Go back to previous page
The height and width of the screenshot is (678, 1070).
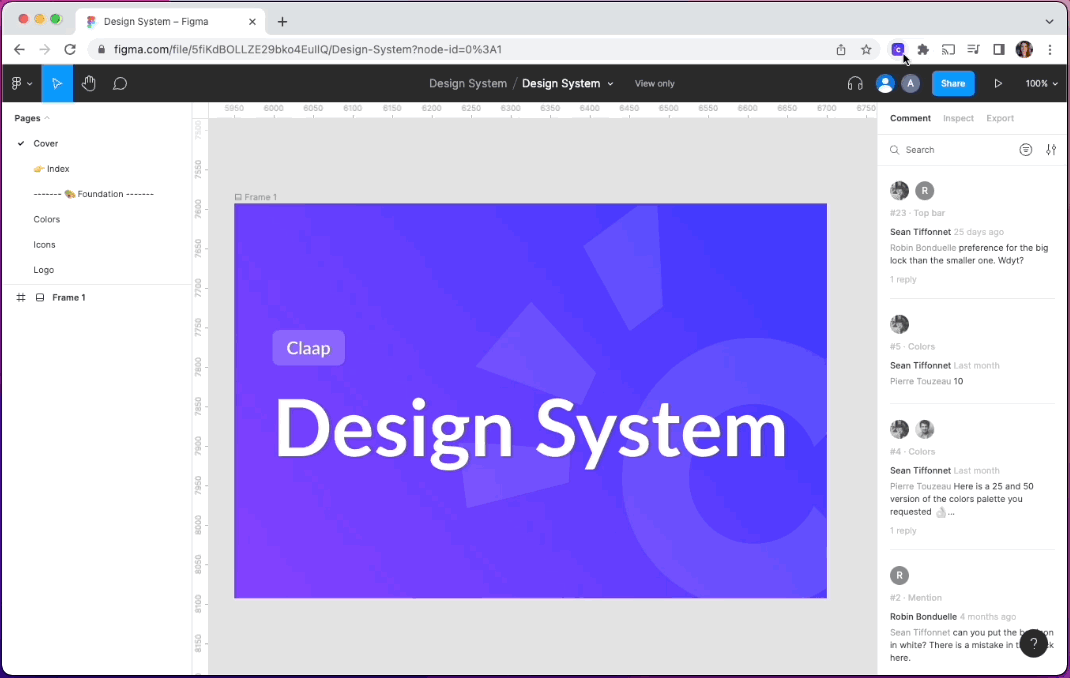19,49
